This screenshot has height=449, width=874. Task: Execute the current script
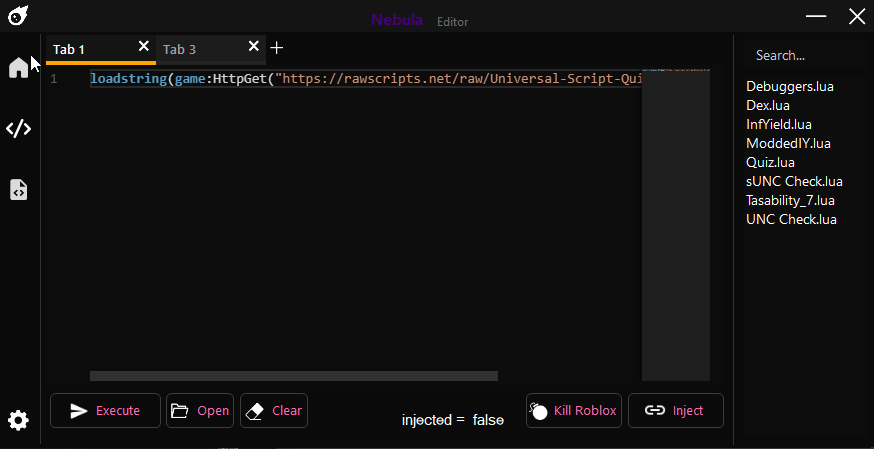pos(105,410)
